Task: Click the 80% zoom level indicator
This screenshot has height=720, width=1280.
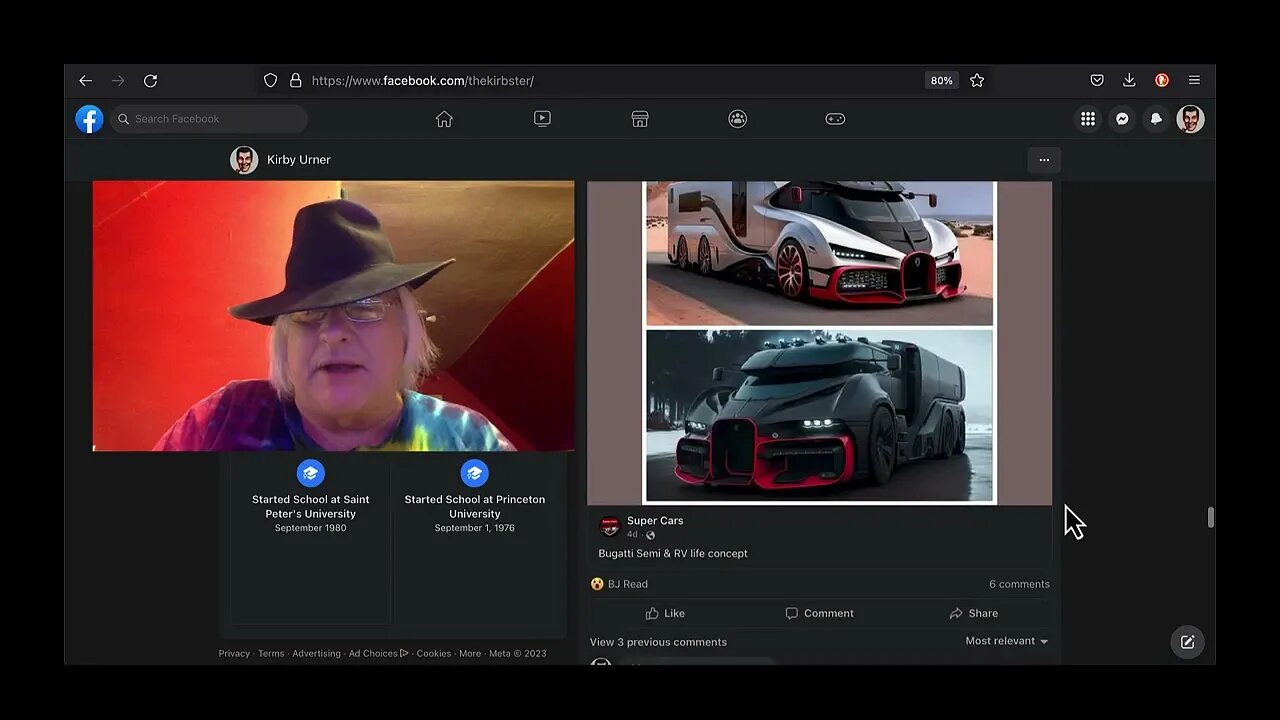Action: coord(941,80)
